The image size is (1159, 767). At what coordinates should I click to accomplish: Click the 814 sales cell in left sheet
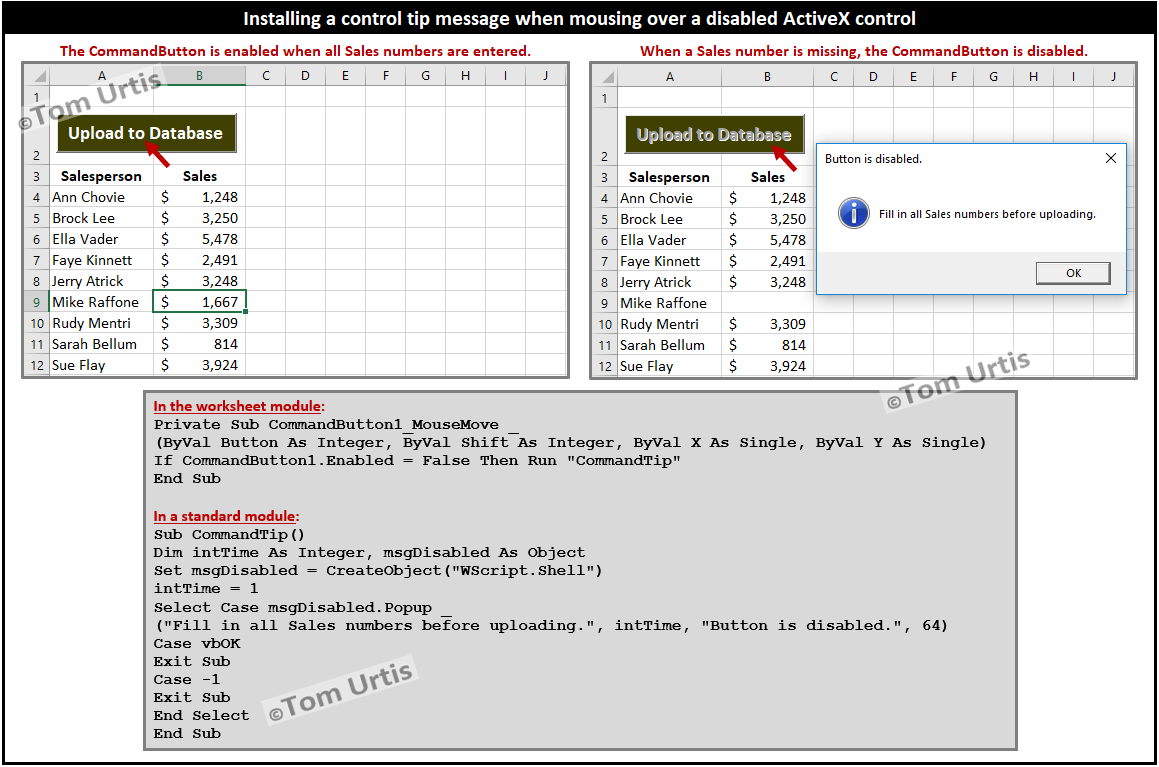coord(200,344)
